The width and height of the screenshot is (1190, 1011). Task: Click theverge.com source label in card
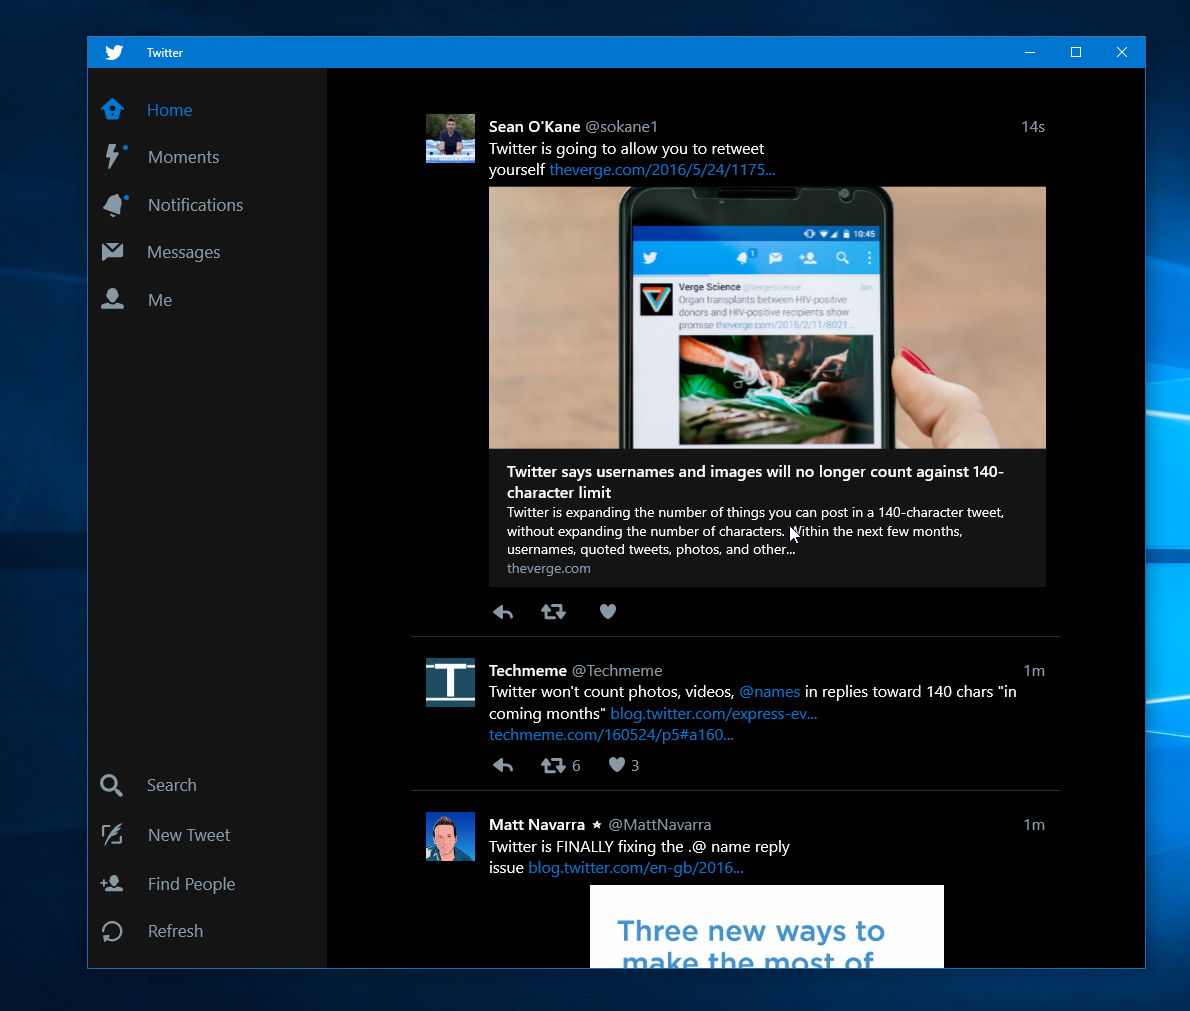pyautogui.click(x=549, y=568)
